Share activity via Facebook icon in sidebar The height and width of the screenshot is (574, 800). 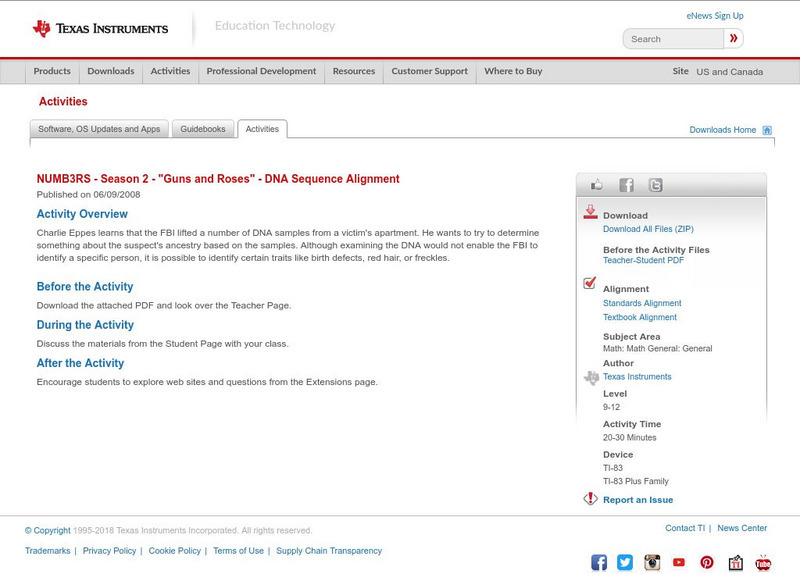626,185
